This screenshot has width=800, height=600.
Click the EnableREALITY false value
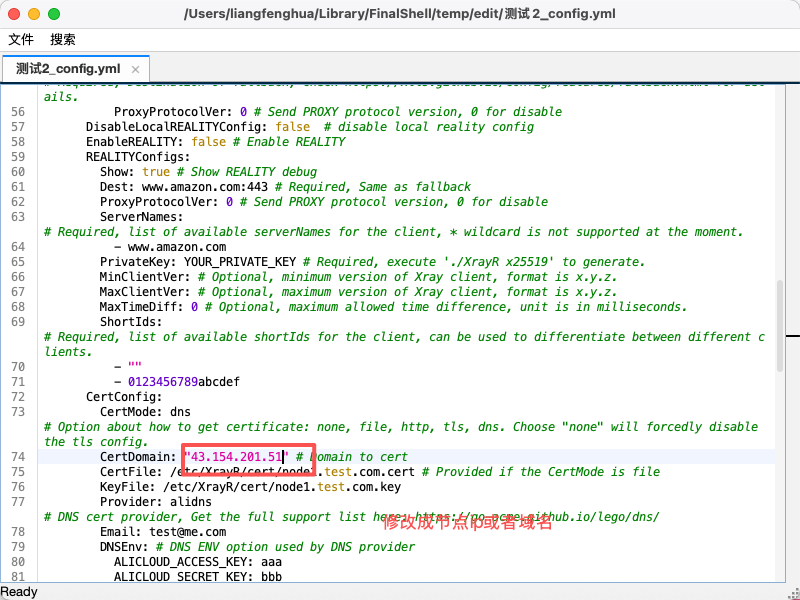click(x=209, y=142)
